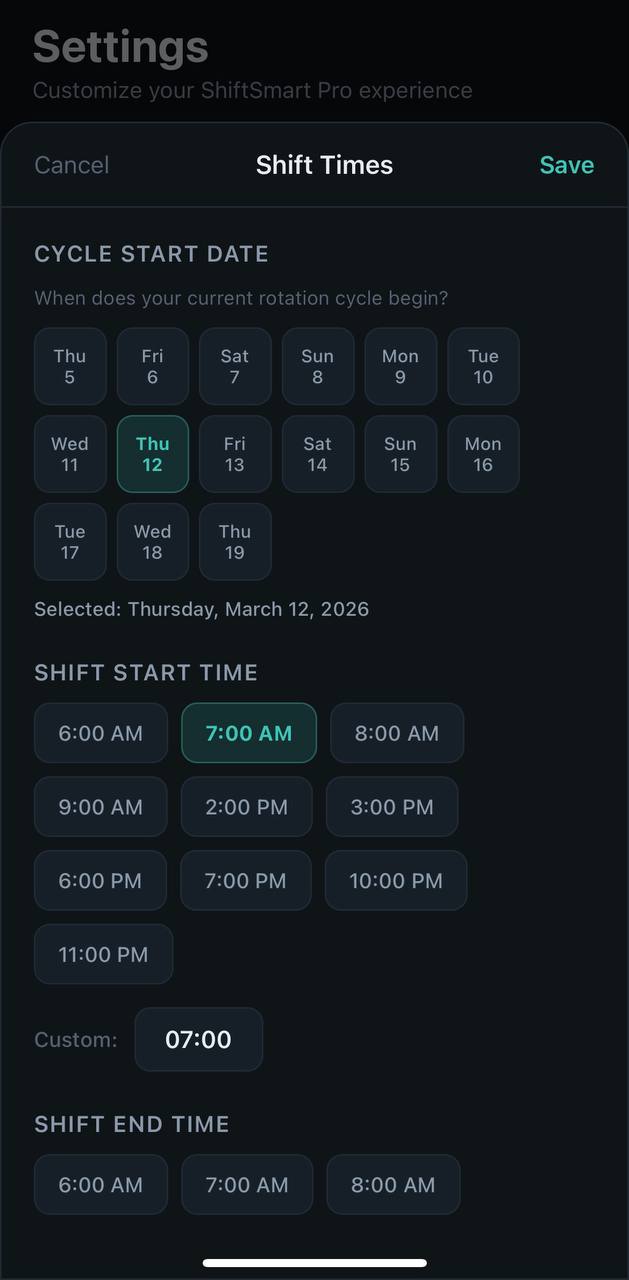Screen dimensions: 629x1280
Task: Set shift start time to 6:00 AM
Action: [101, 733]
